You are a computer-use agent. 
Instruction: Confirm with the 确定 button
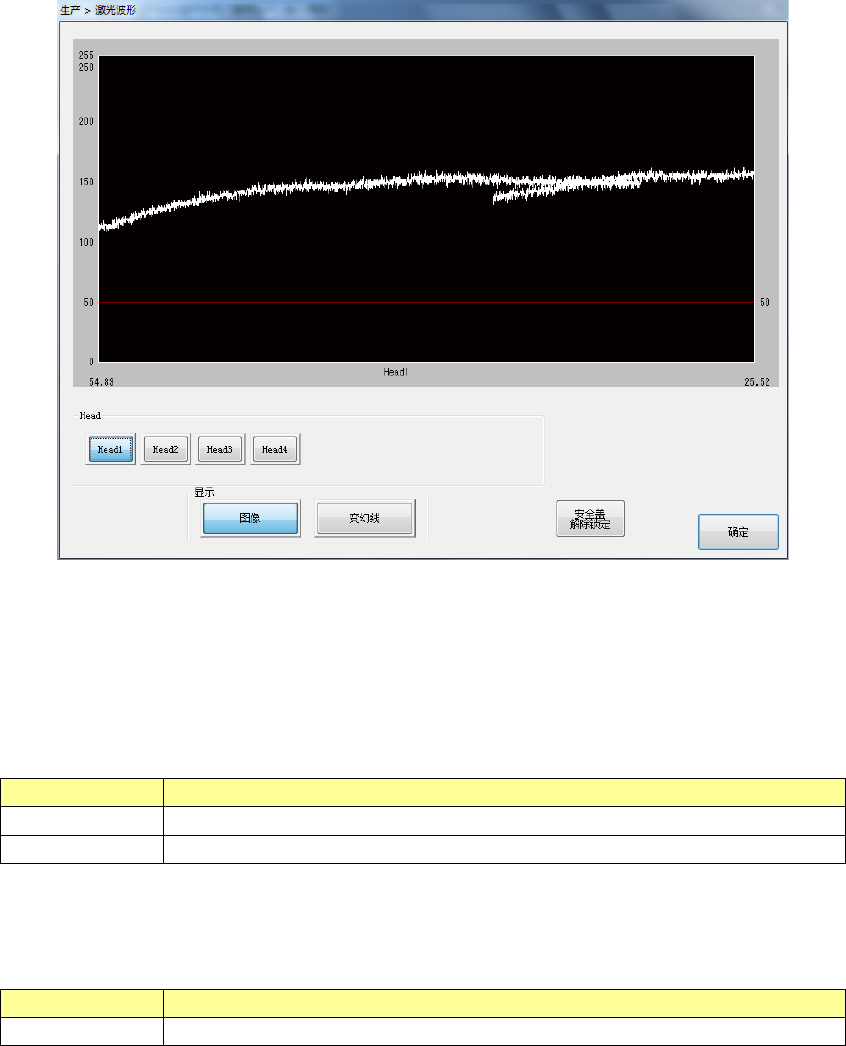738,532
